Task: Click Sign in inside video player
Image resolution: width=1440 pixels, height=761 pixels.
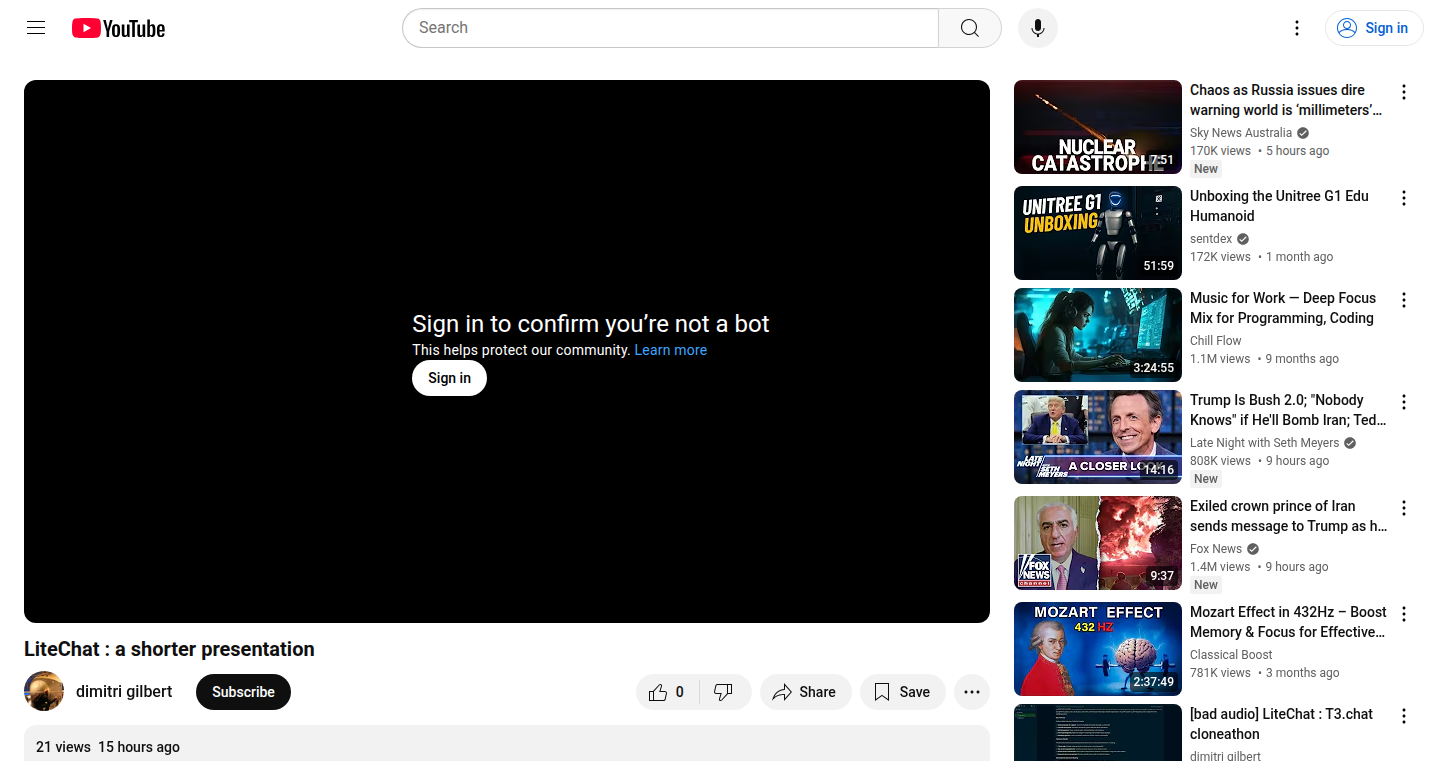Action: coord(449,378)
